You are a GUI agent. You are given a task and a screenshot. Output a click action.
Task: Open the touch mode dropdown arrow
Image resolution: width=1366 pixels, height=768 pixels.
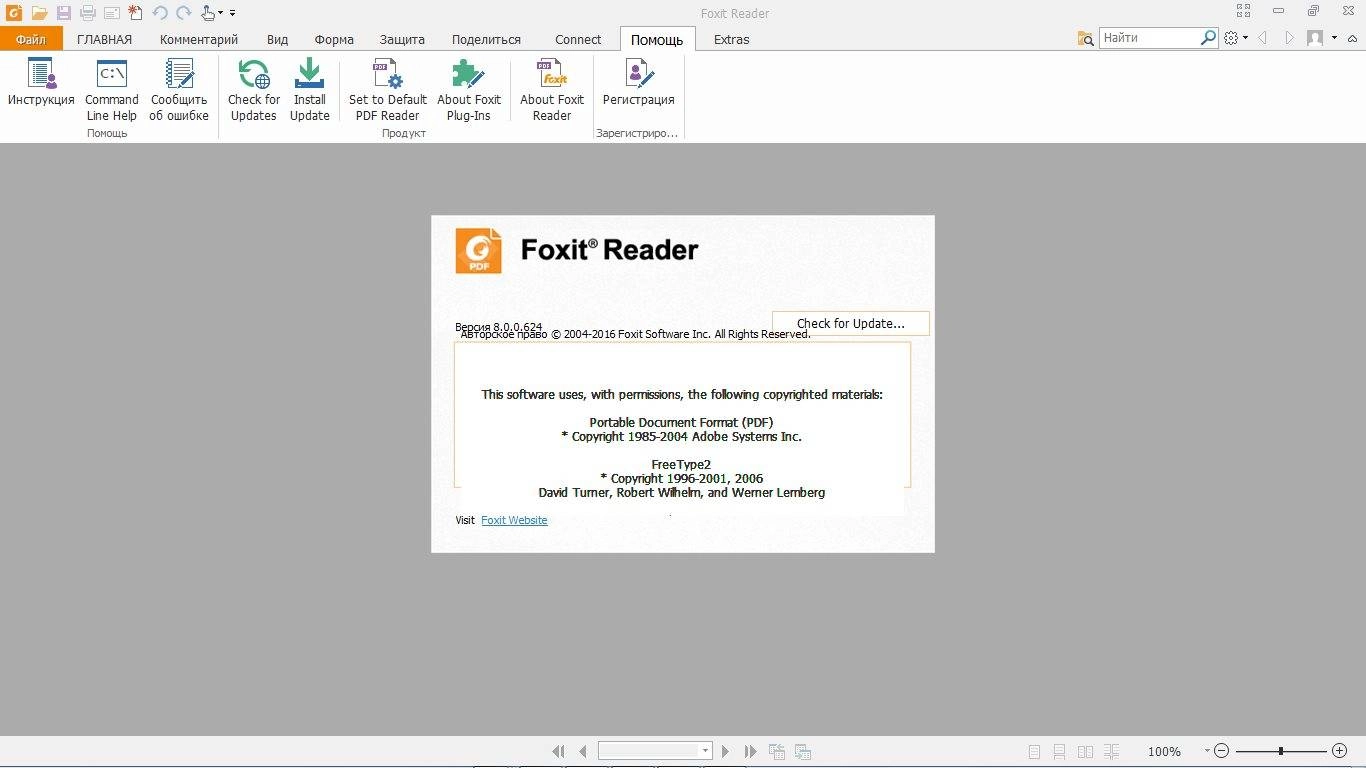point(220,14)
